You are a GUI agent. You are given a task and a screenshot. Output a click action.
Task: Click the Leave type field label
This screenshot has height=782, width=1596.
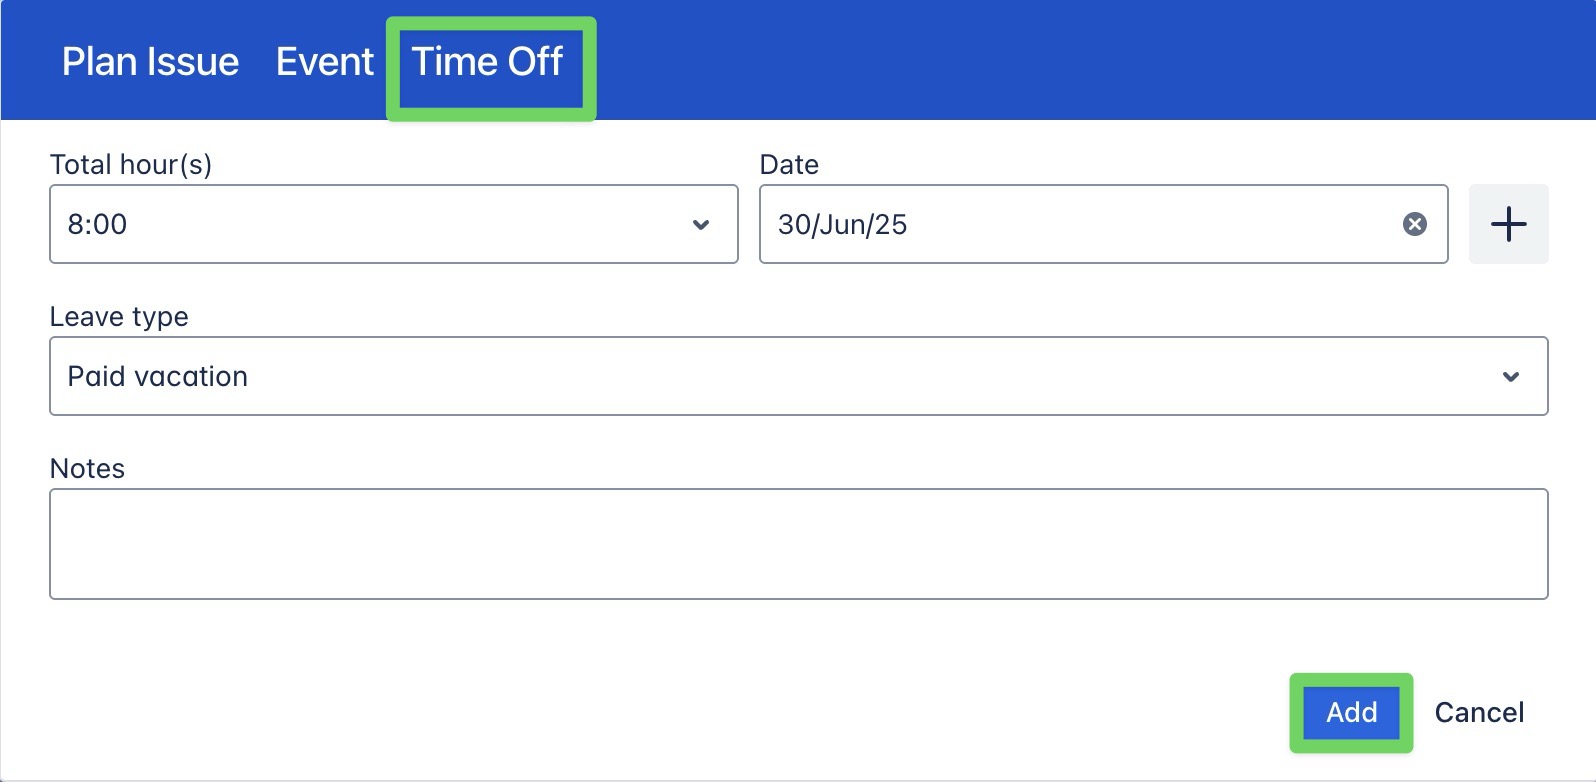(x=119, y=316)
